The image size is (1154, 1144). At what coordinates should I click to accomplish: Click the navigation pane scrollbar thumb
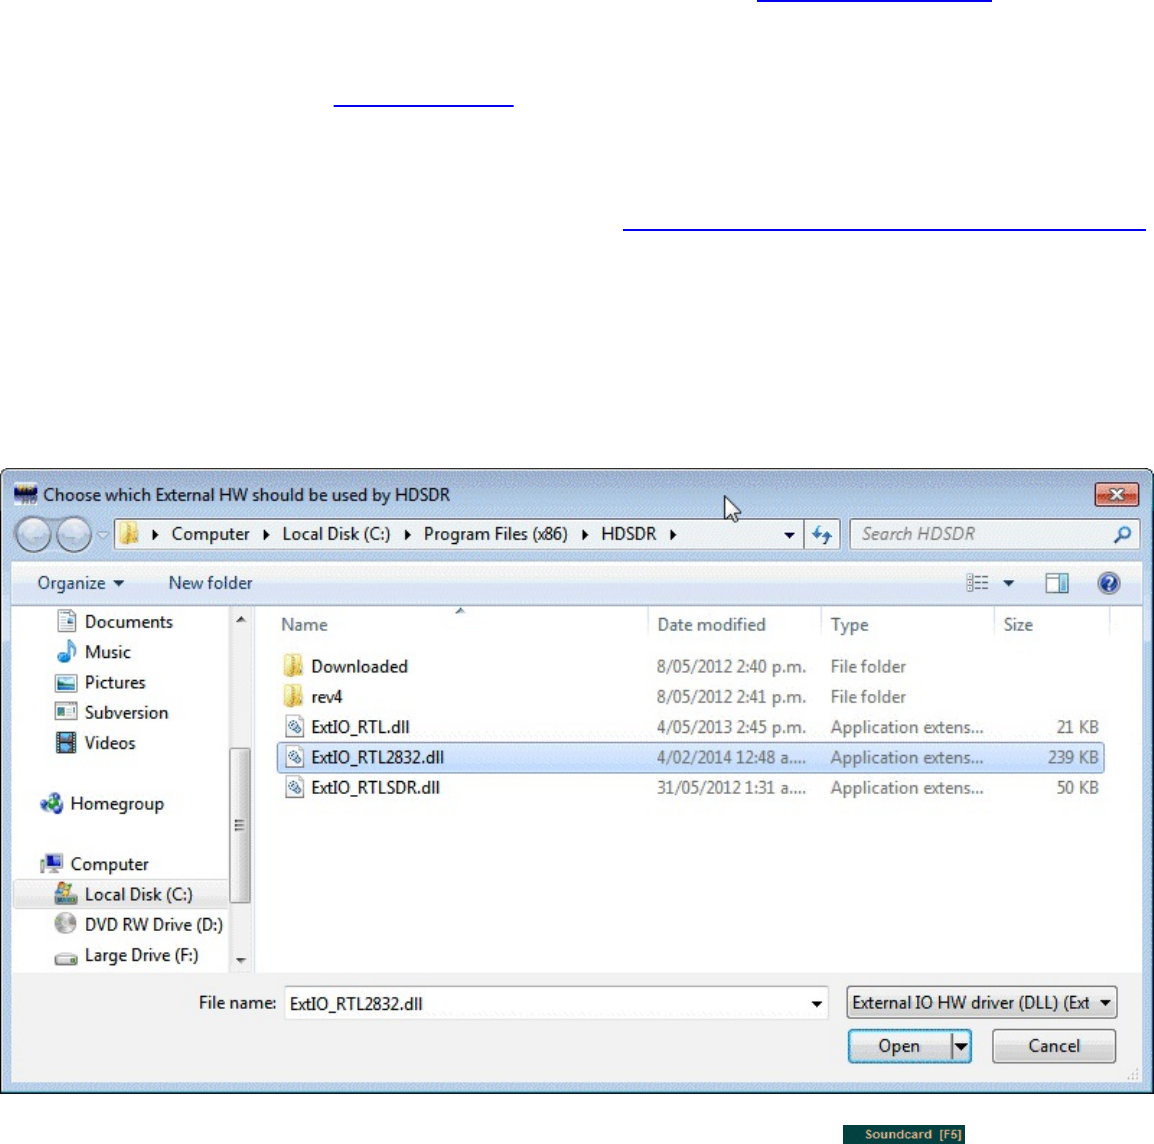240,825
